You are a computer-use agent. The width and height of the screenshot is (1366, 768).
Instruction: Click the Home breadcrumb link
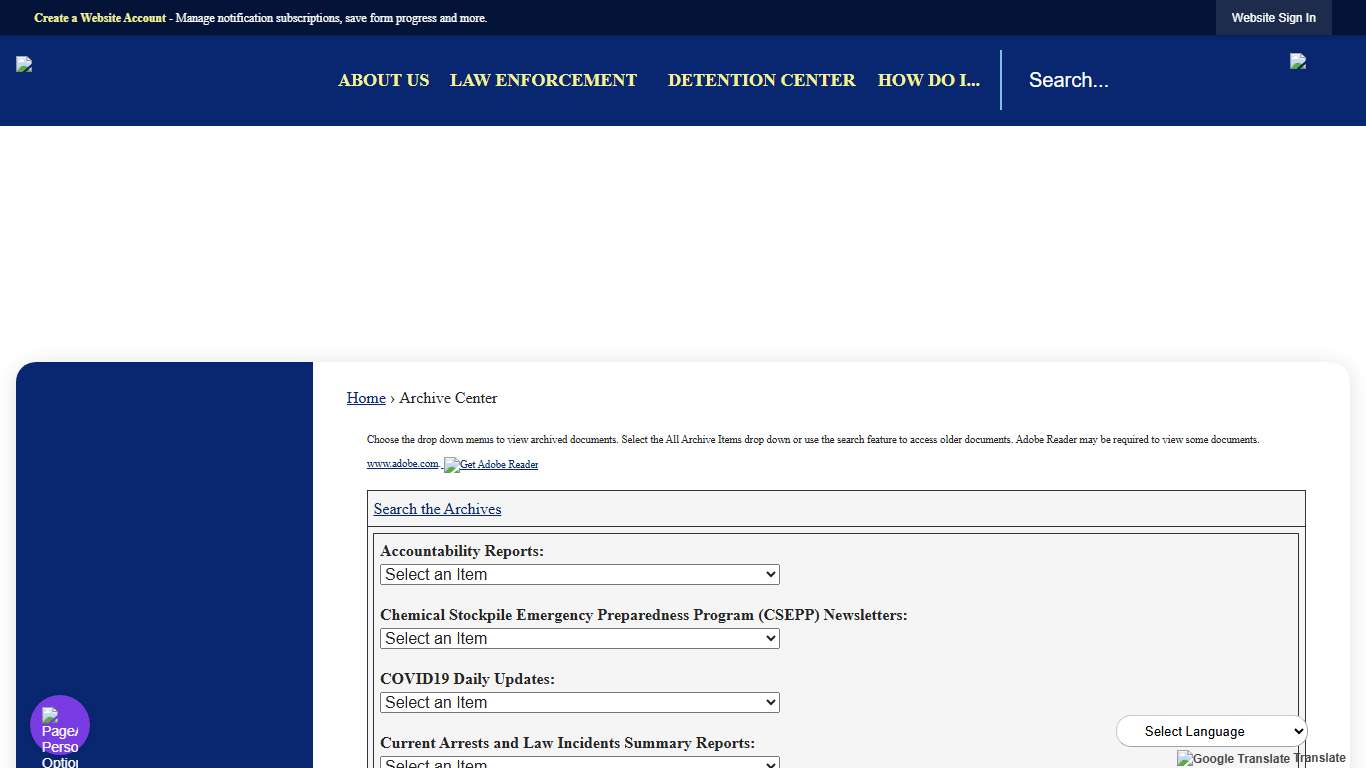click(365, 398)
